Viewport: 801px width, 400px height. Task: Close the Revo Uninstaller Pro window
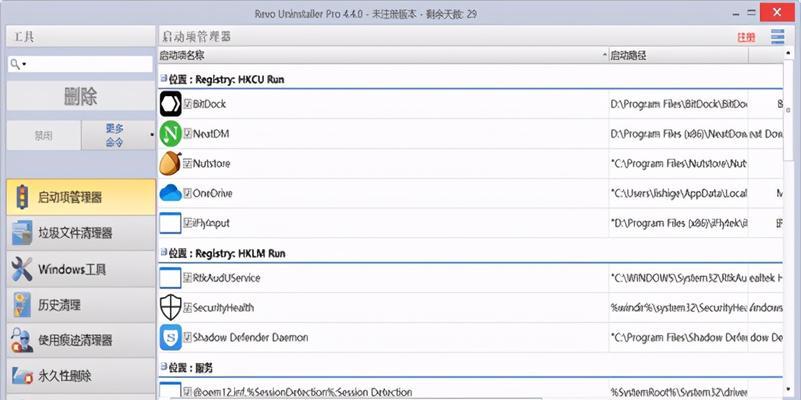(x=777, y=12)
